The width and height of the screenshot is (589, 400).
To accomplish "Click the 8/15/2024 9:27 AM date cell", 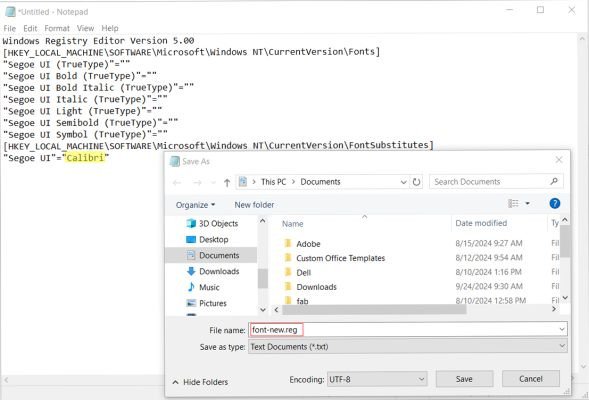I will pos(489,243).
